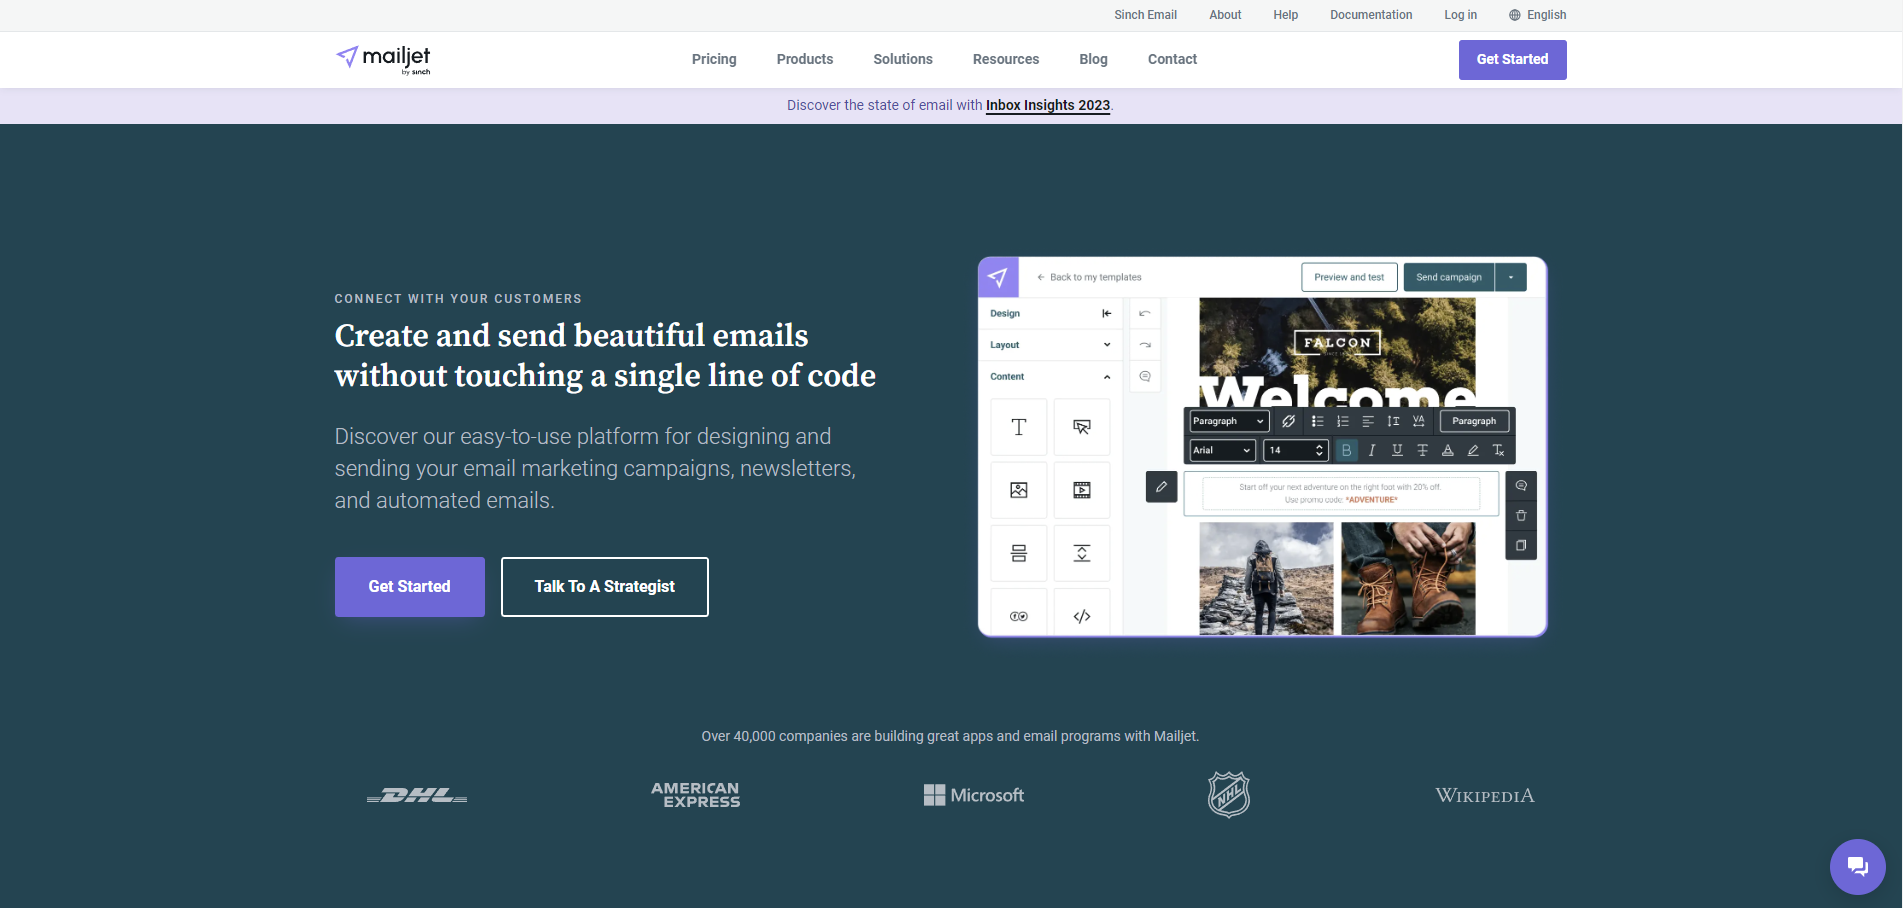
Task: Click the Get Started button
Action: pos(1512,59)
